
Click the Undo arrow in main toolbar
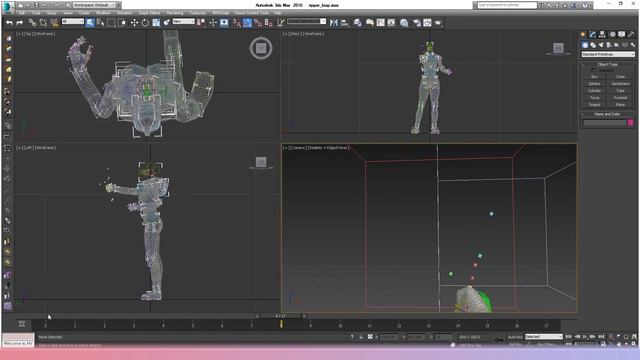coord(9,23)
